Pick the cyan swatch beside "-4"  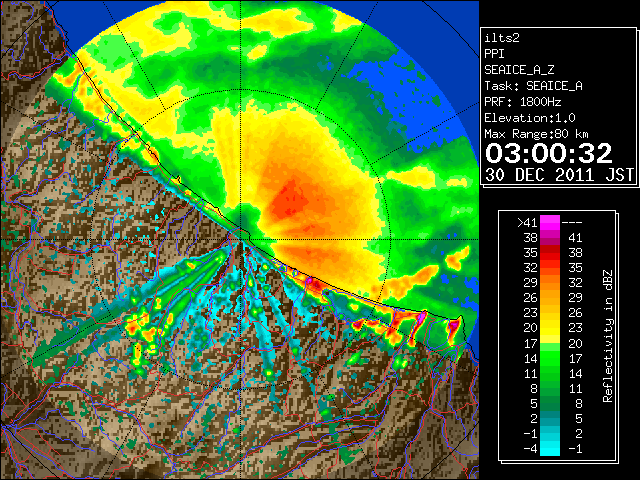(x=550, y=449)
